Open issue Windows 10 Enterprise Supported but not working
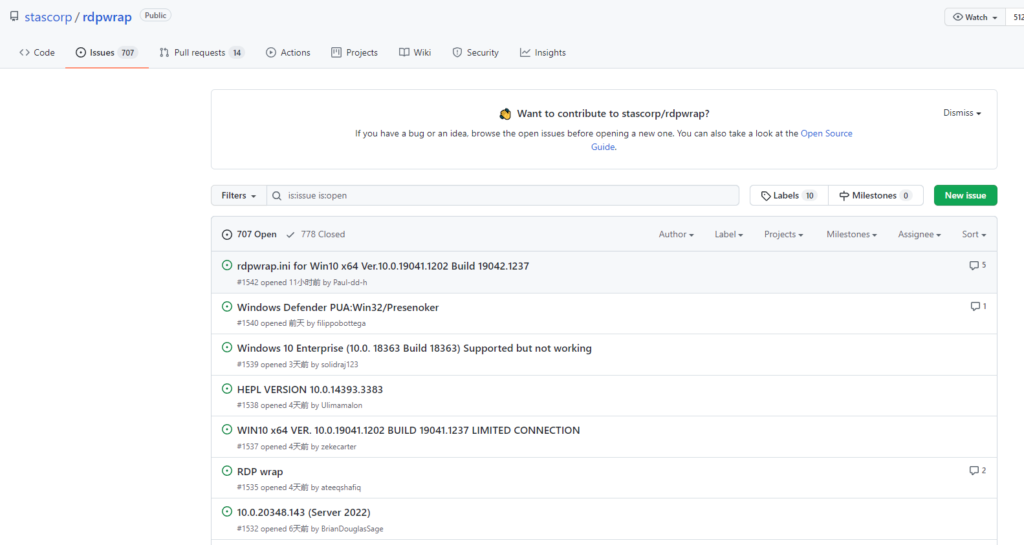Image resolution: width=1024 pixels, height=545 pixels. coord(414,349)
